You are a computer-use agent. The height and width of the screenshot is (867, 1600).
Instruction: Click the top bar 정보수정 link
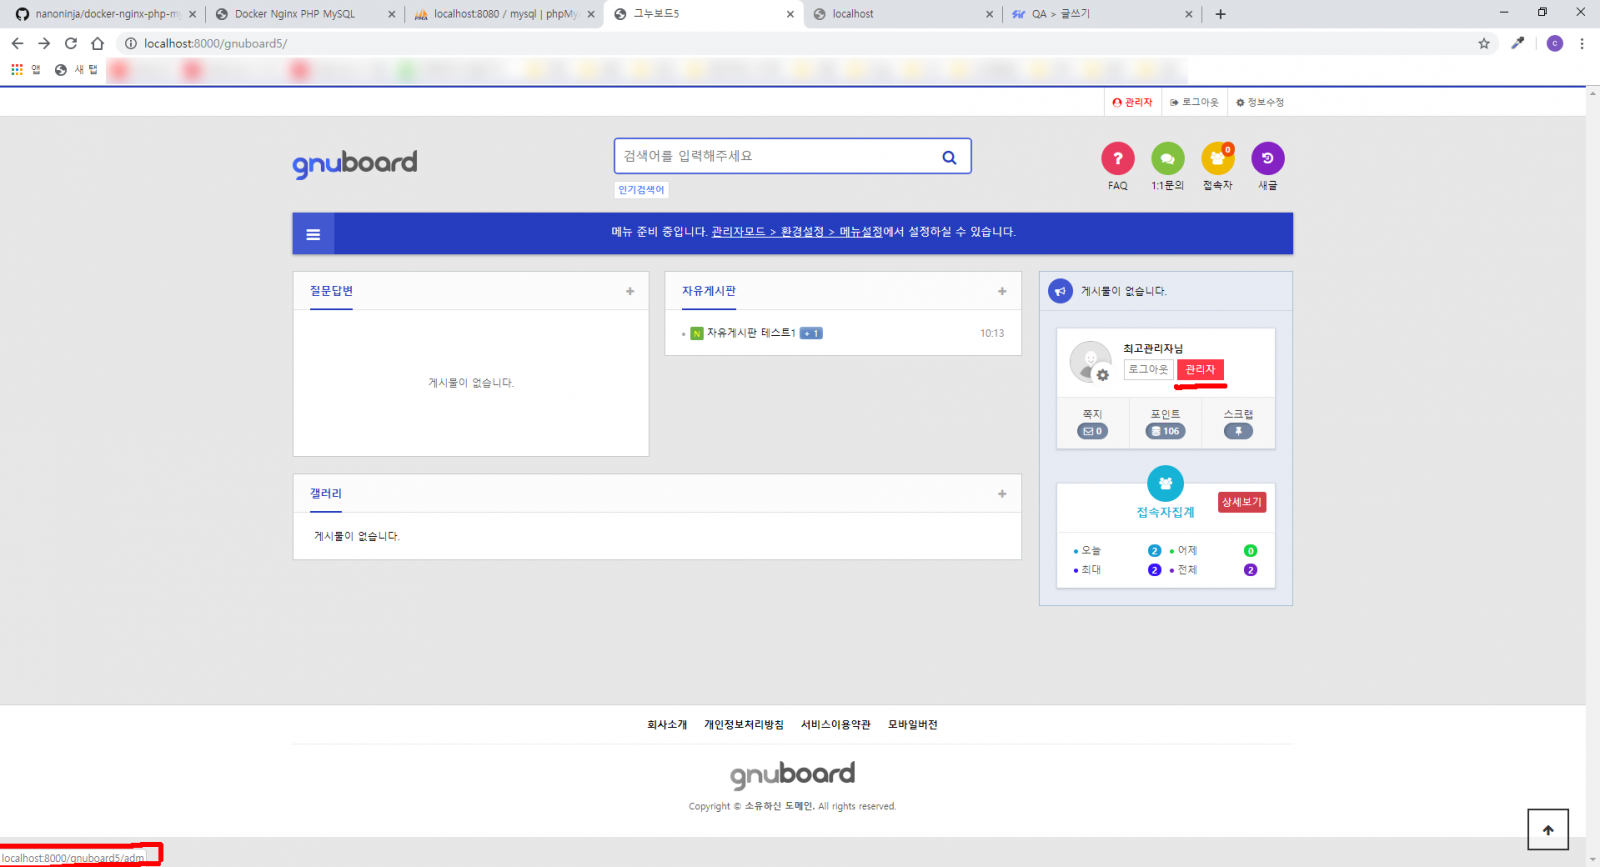[x=1260, y=102]
